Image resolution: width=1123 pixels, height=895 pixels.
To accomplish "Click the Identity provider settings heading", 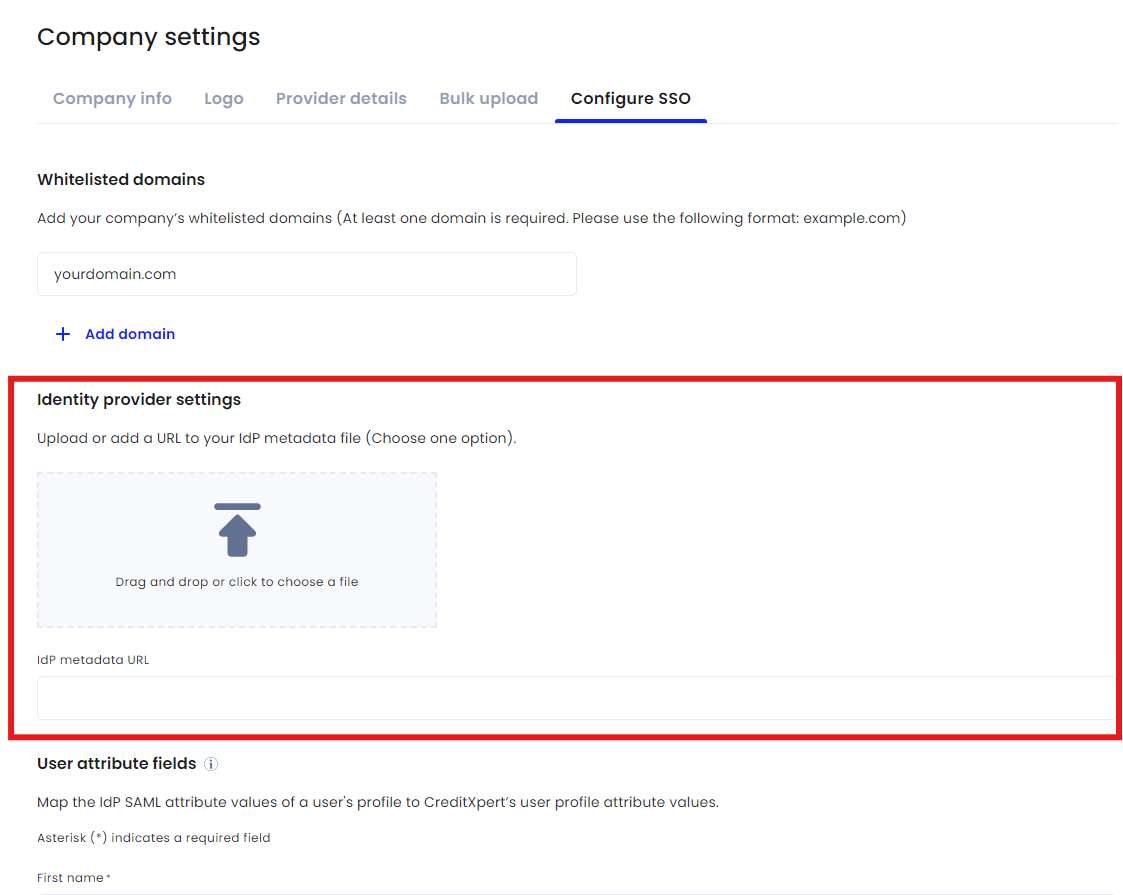I will pos(139,400).
